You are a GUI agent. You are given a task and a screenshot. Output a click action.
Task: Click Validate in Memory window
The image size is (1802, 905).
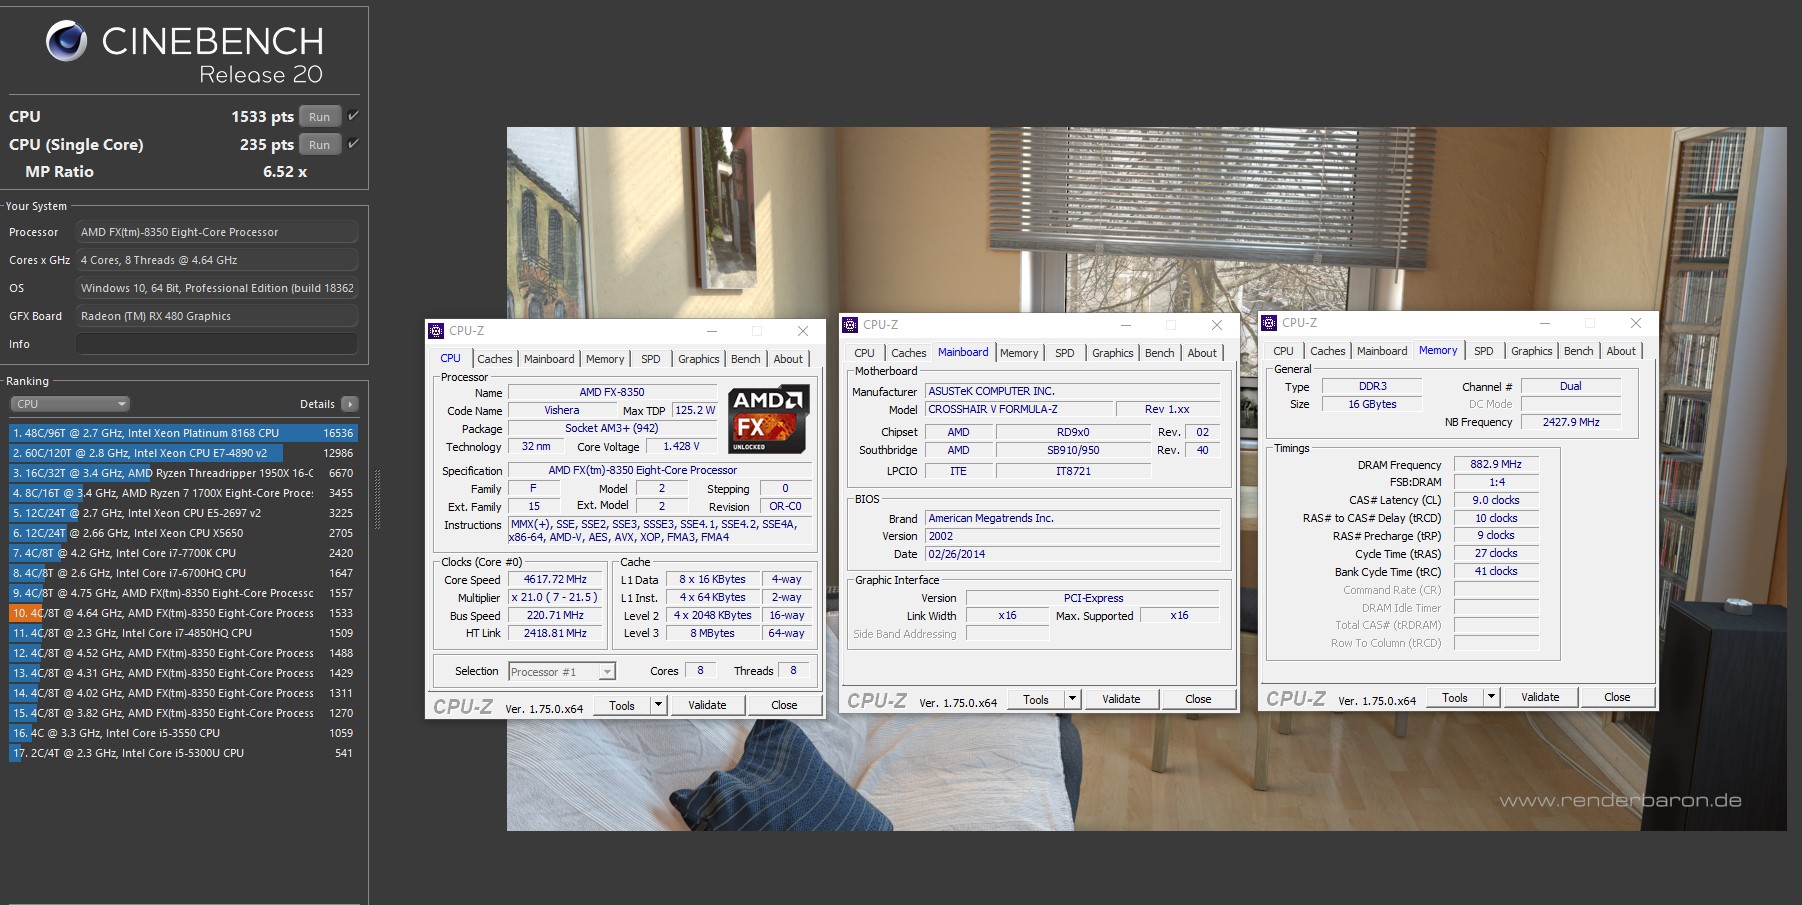[1540, 697]
